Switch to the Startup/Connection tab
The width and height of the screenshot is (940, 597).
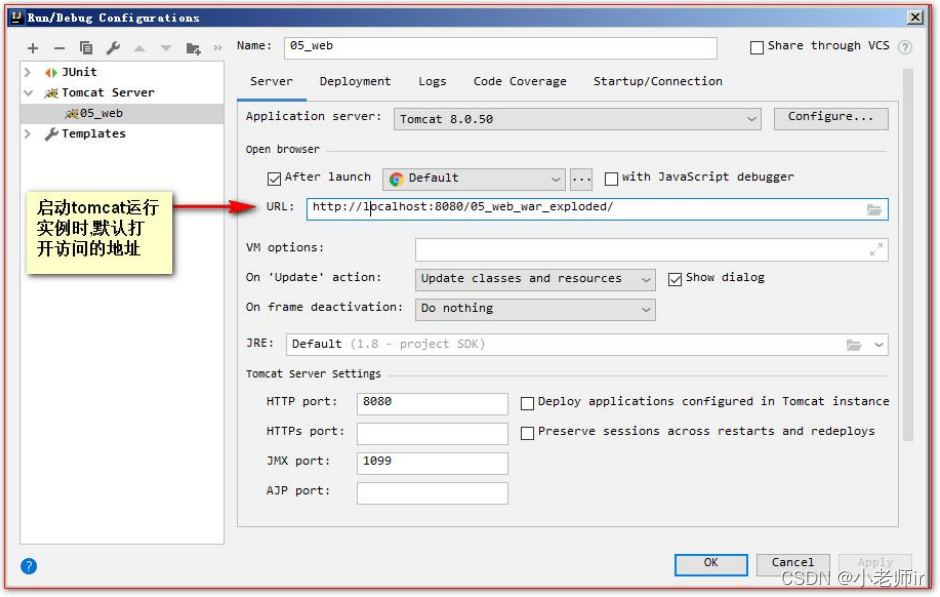click(x=658, y=82)
